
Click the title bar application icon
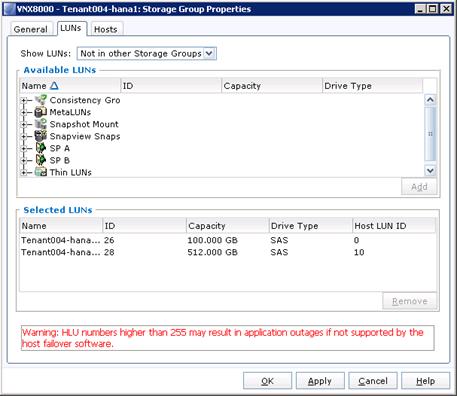pos(10,9)
